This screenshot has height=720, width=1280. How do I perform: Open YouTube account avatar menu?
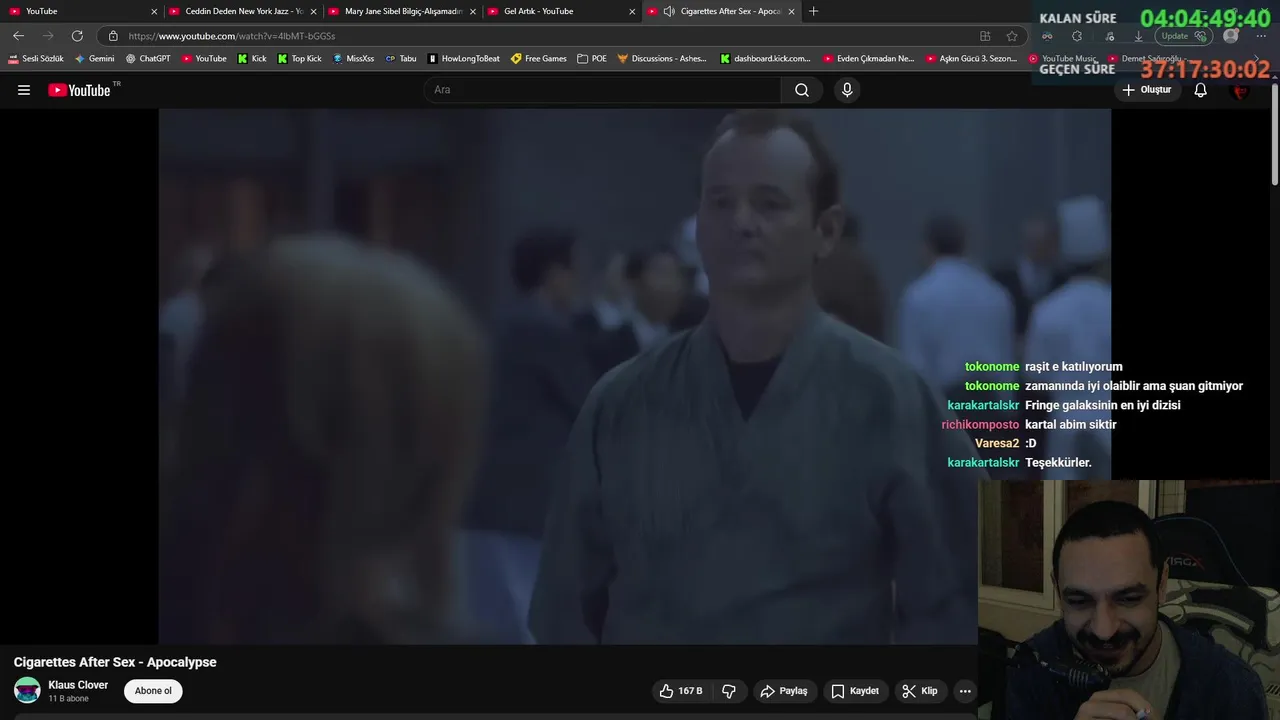pos(1241,90)
